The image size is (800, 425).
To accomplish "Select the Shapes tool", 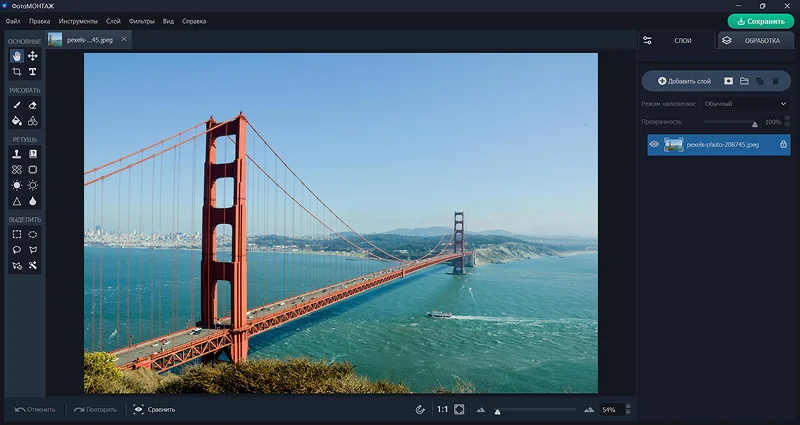I will (33, 121).
